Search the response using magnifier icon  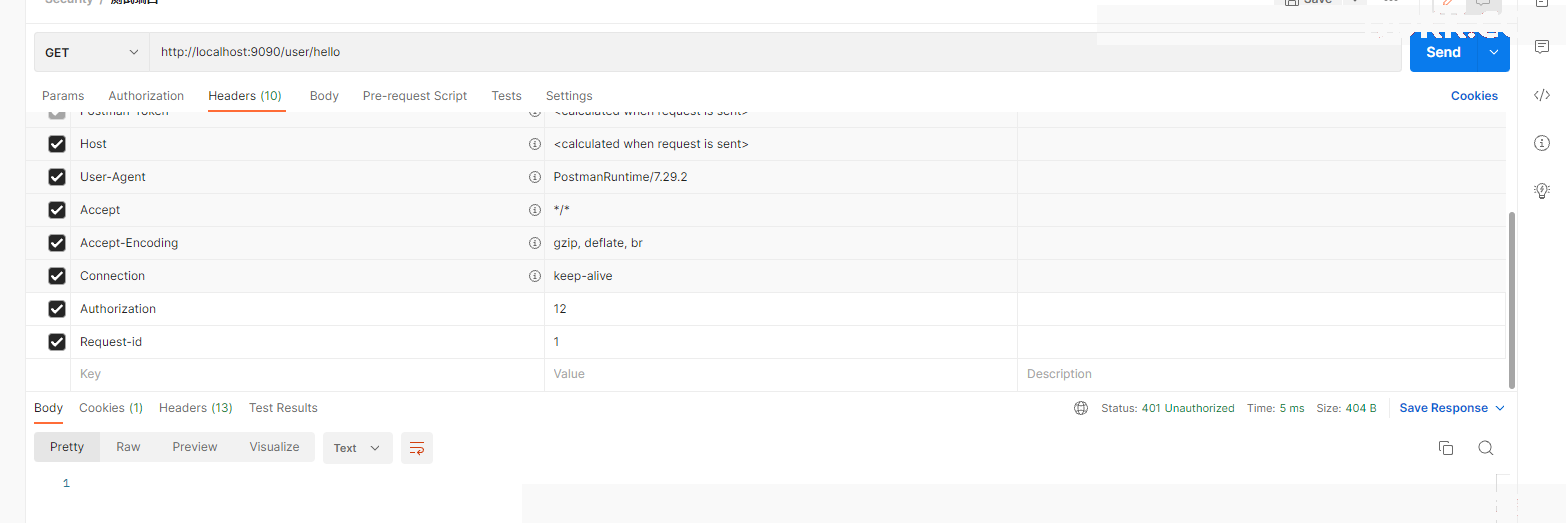pyautogui.click(x=1485, y=448)
